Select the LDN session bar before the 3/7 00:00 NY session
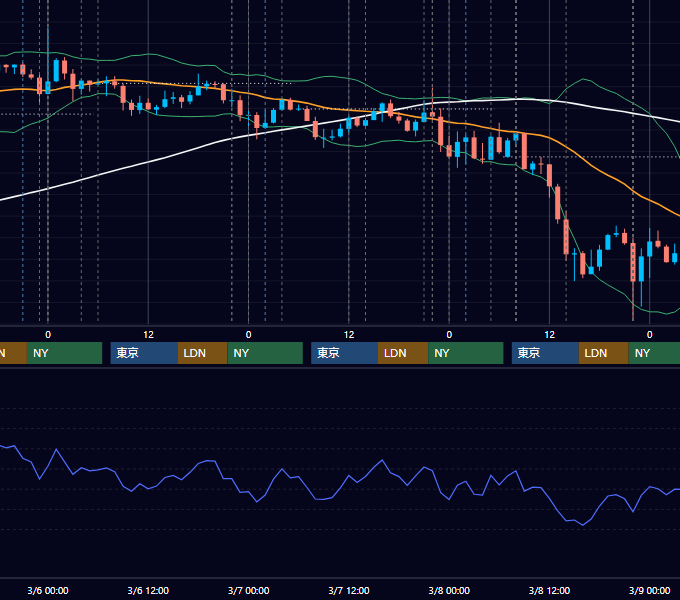This screenshot has height=600, width=680. (203, 353)
